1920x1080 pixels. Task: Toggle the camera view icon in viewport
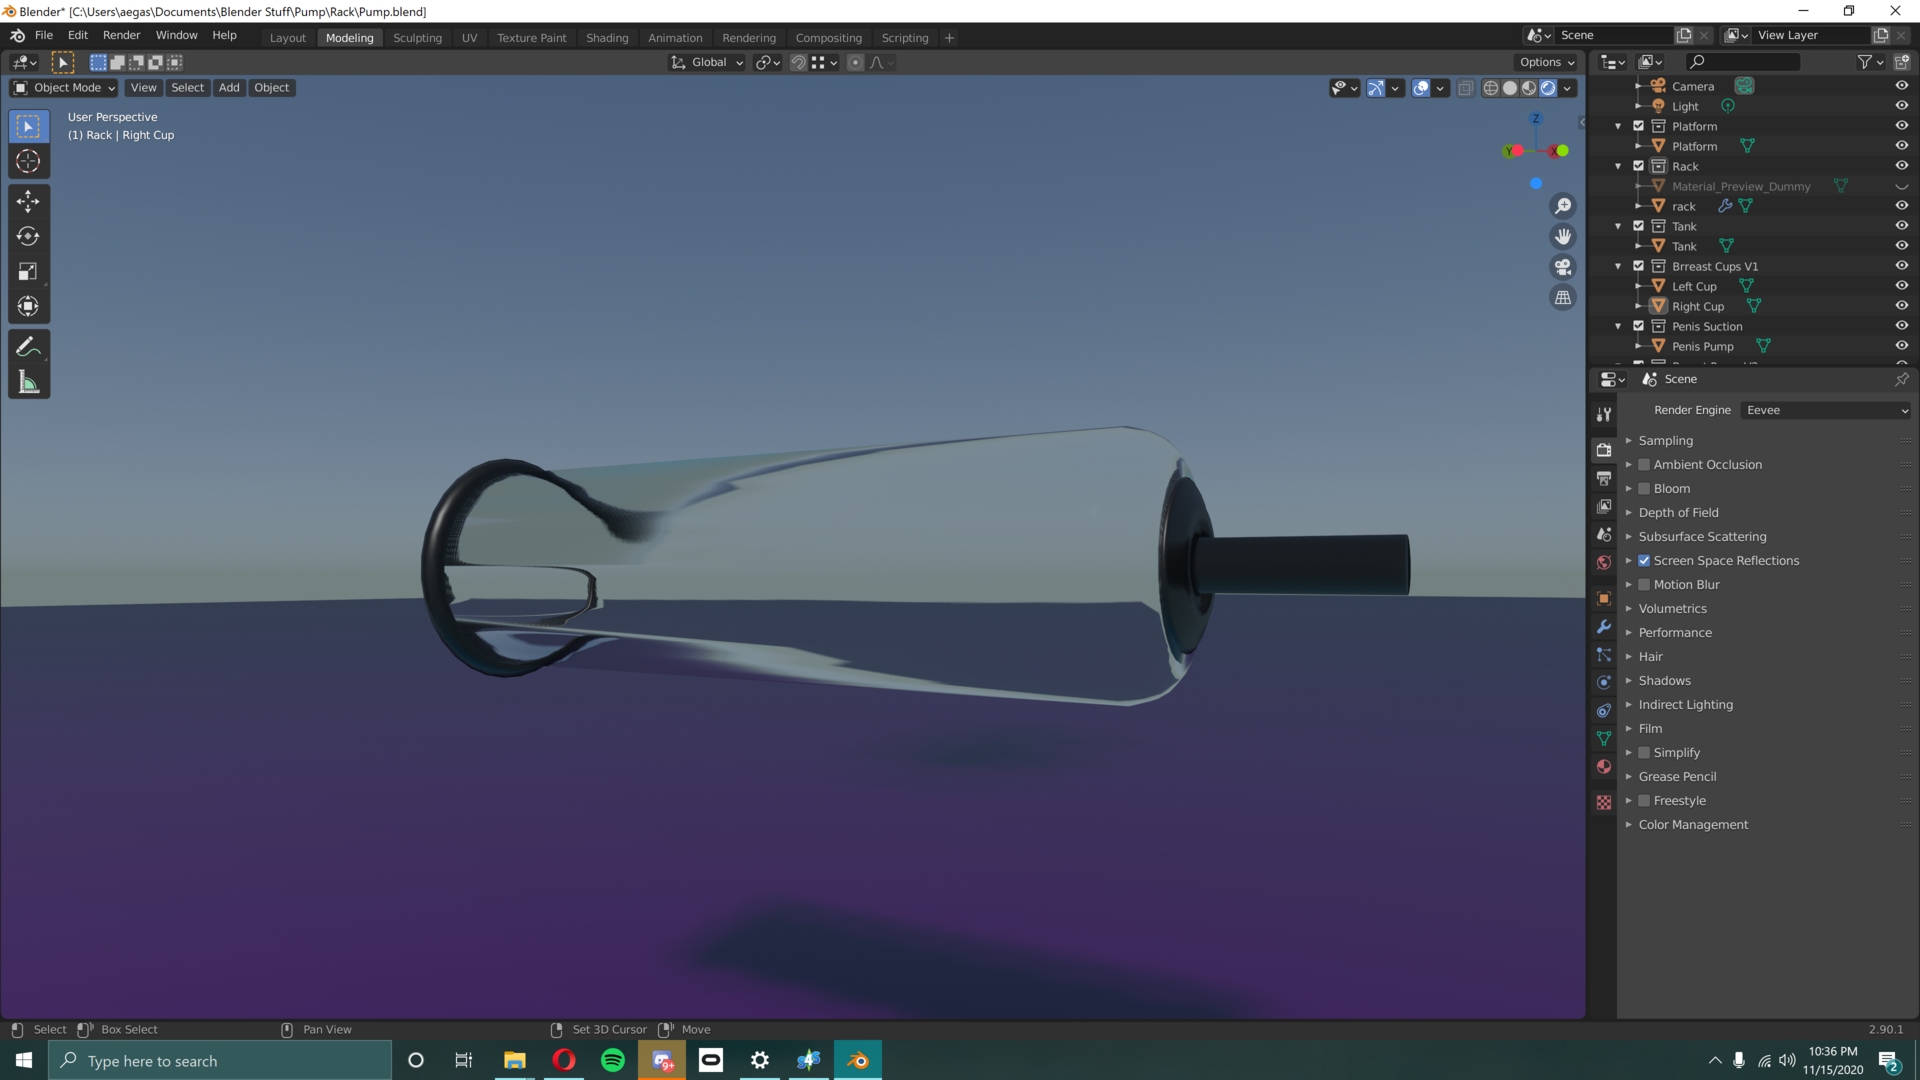[x=1562, y=267]
